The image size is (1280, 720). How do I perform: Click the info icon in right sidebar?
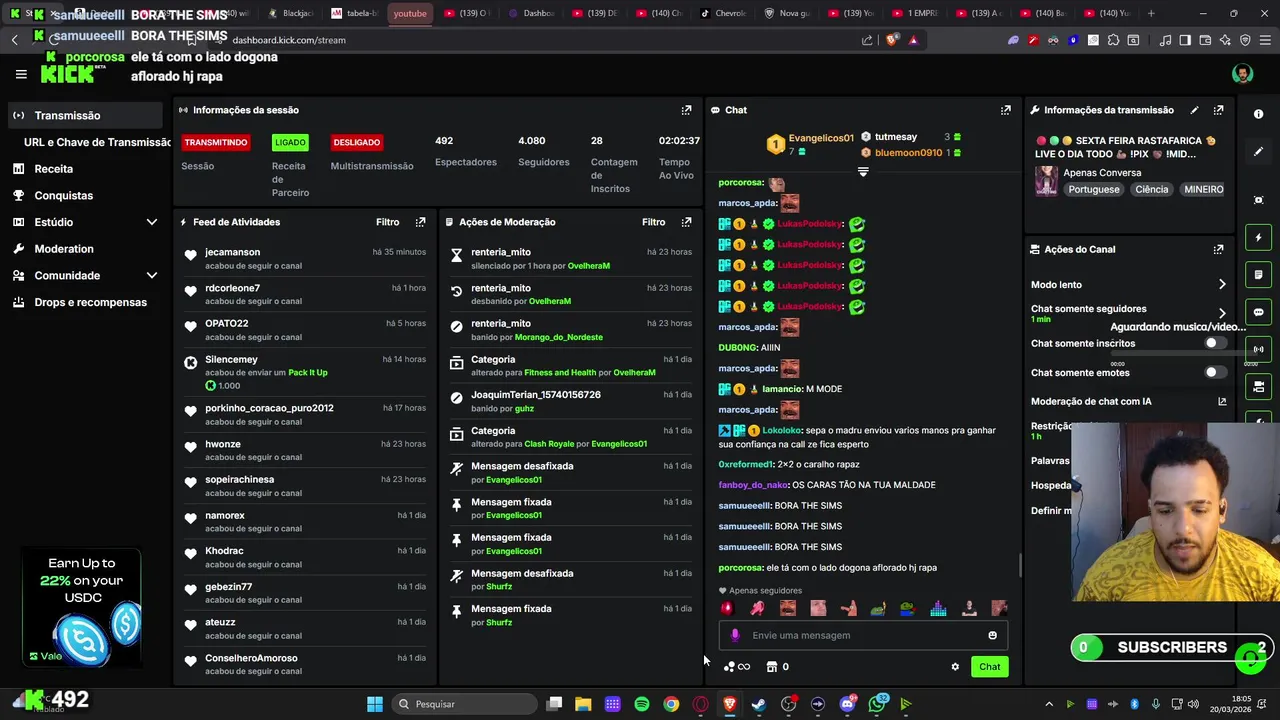click(x=1258, y=114)
